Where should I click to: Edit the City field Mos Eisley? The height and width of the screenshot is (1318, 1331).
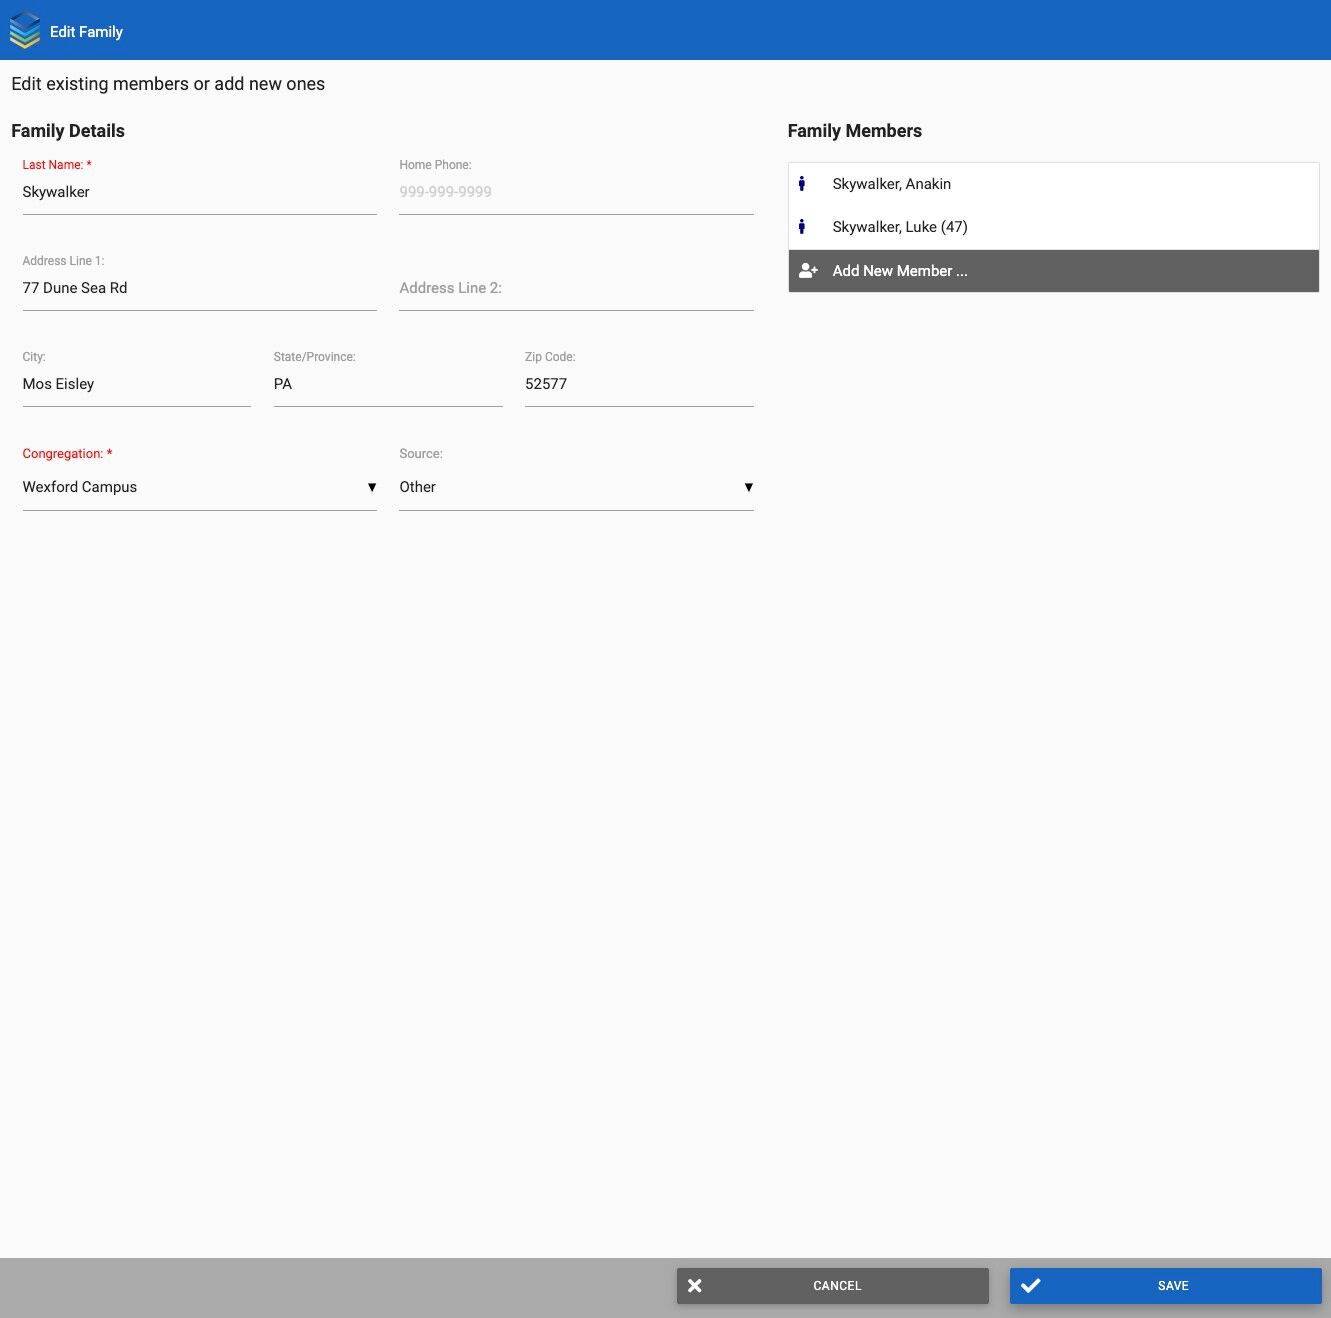137,384
